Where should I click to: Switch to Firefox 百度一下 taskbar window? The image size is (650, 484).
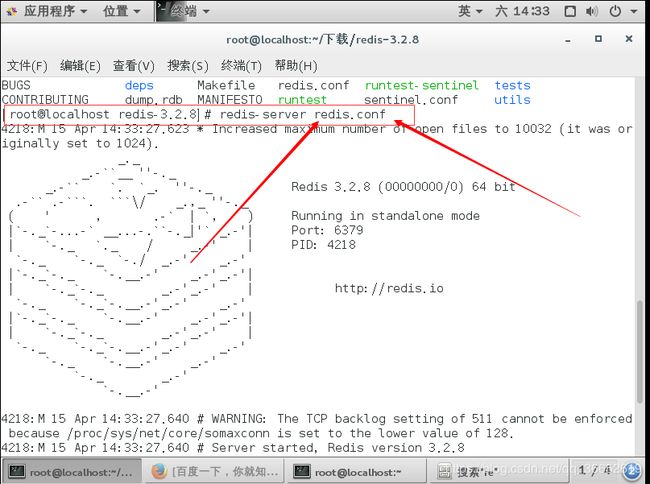pos(214,472)
